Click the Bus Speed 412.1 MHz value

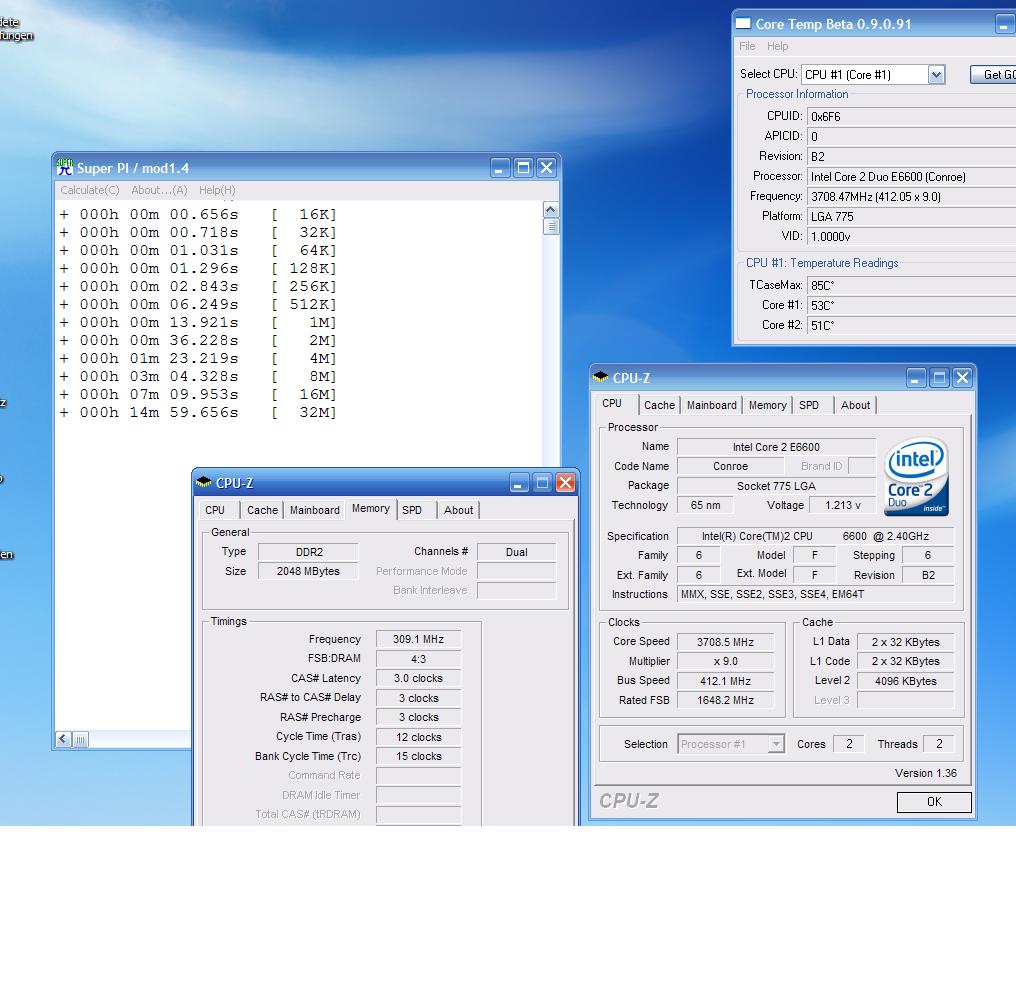click(725, 680)
